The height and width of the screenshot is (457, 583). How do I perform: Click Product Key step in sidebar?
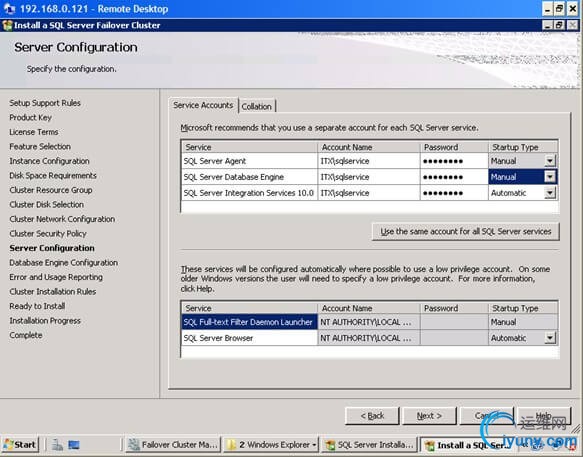(x=30, y=118)
